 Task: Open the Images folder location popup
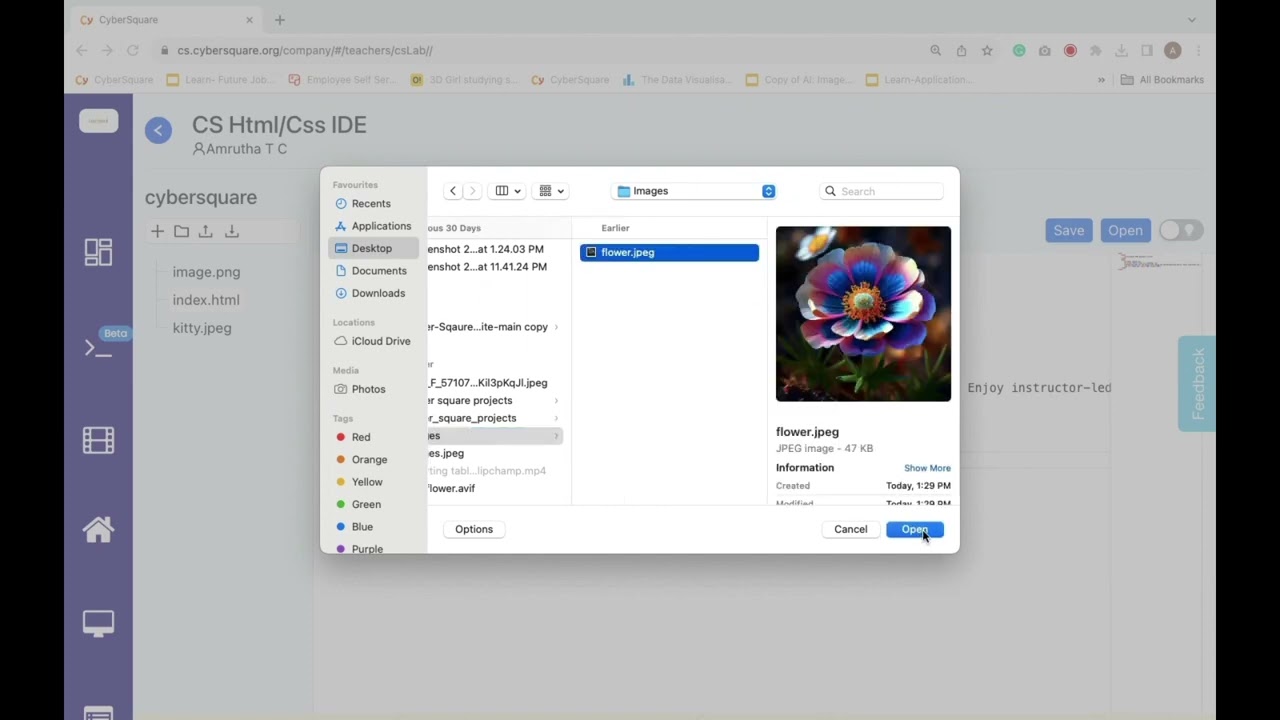[695, 191]
